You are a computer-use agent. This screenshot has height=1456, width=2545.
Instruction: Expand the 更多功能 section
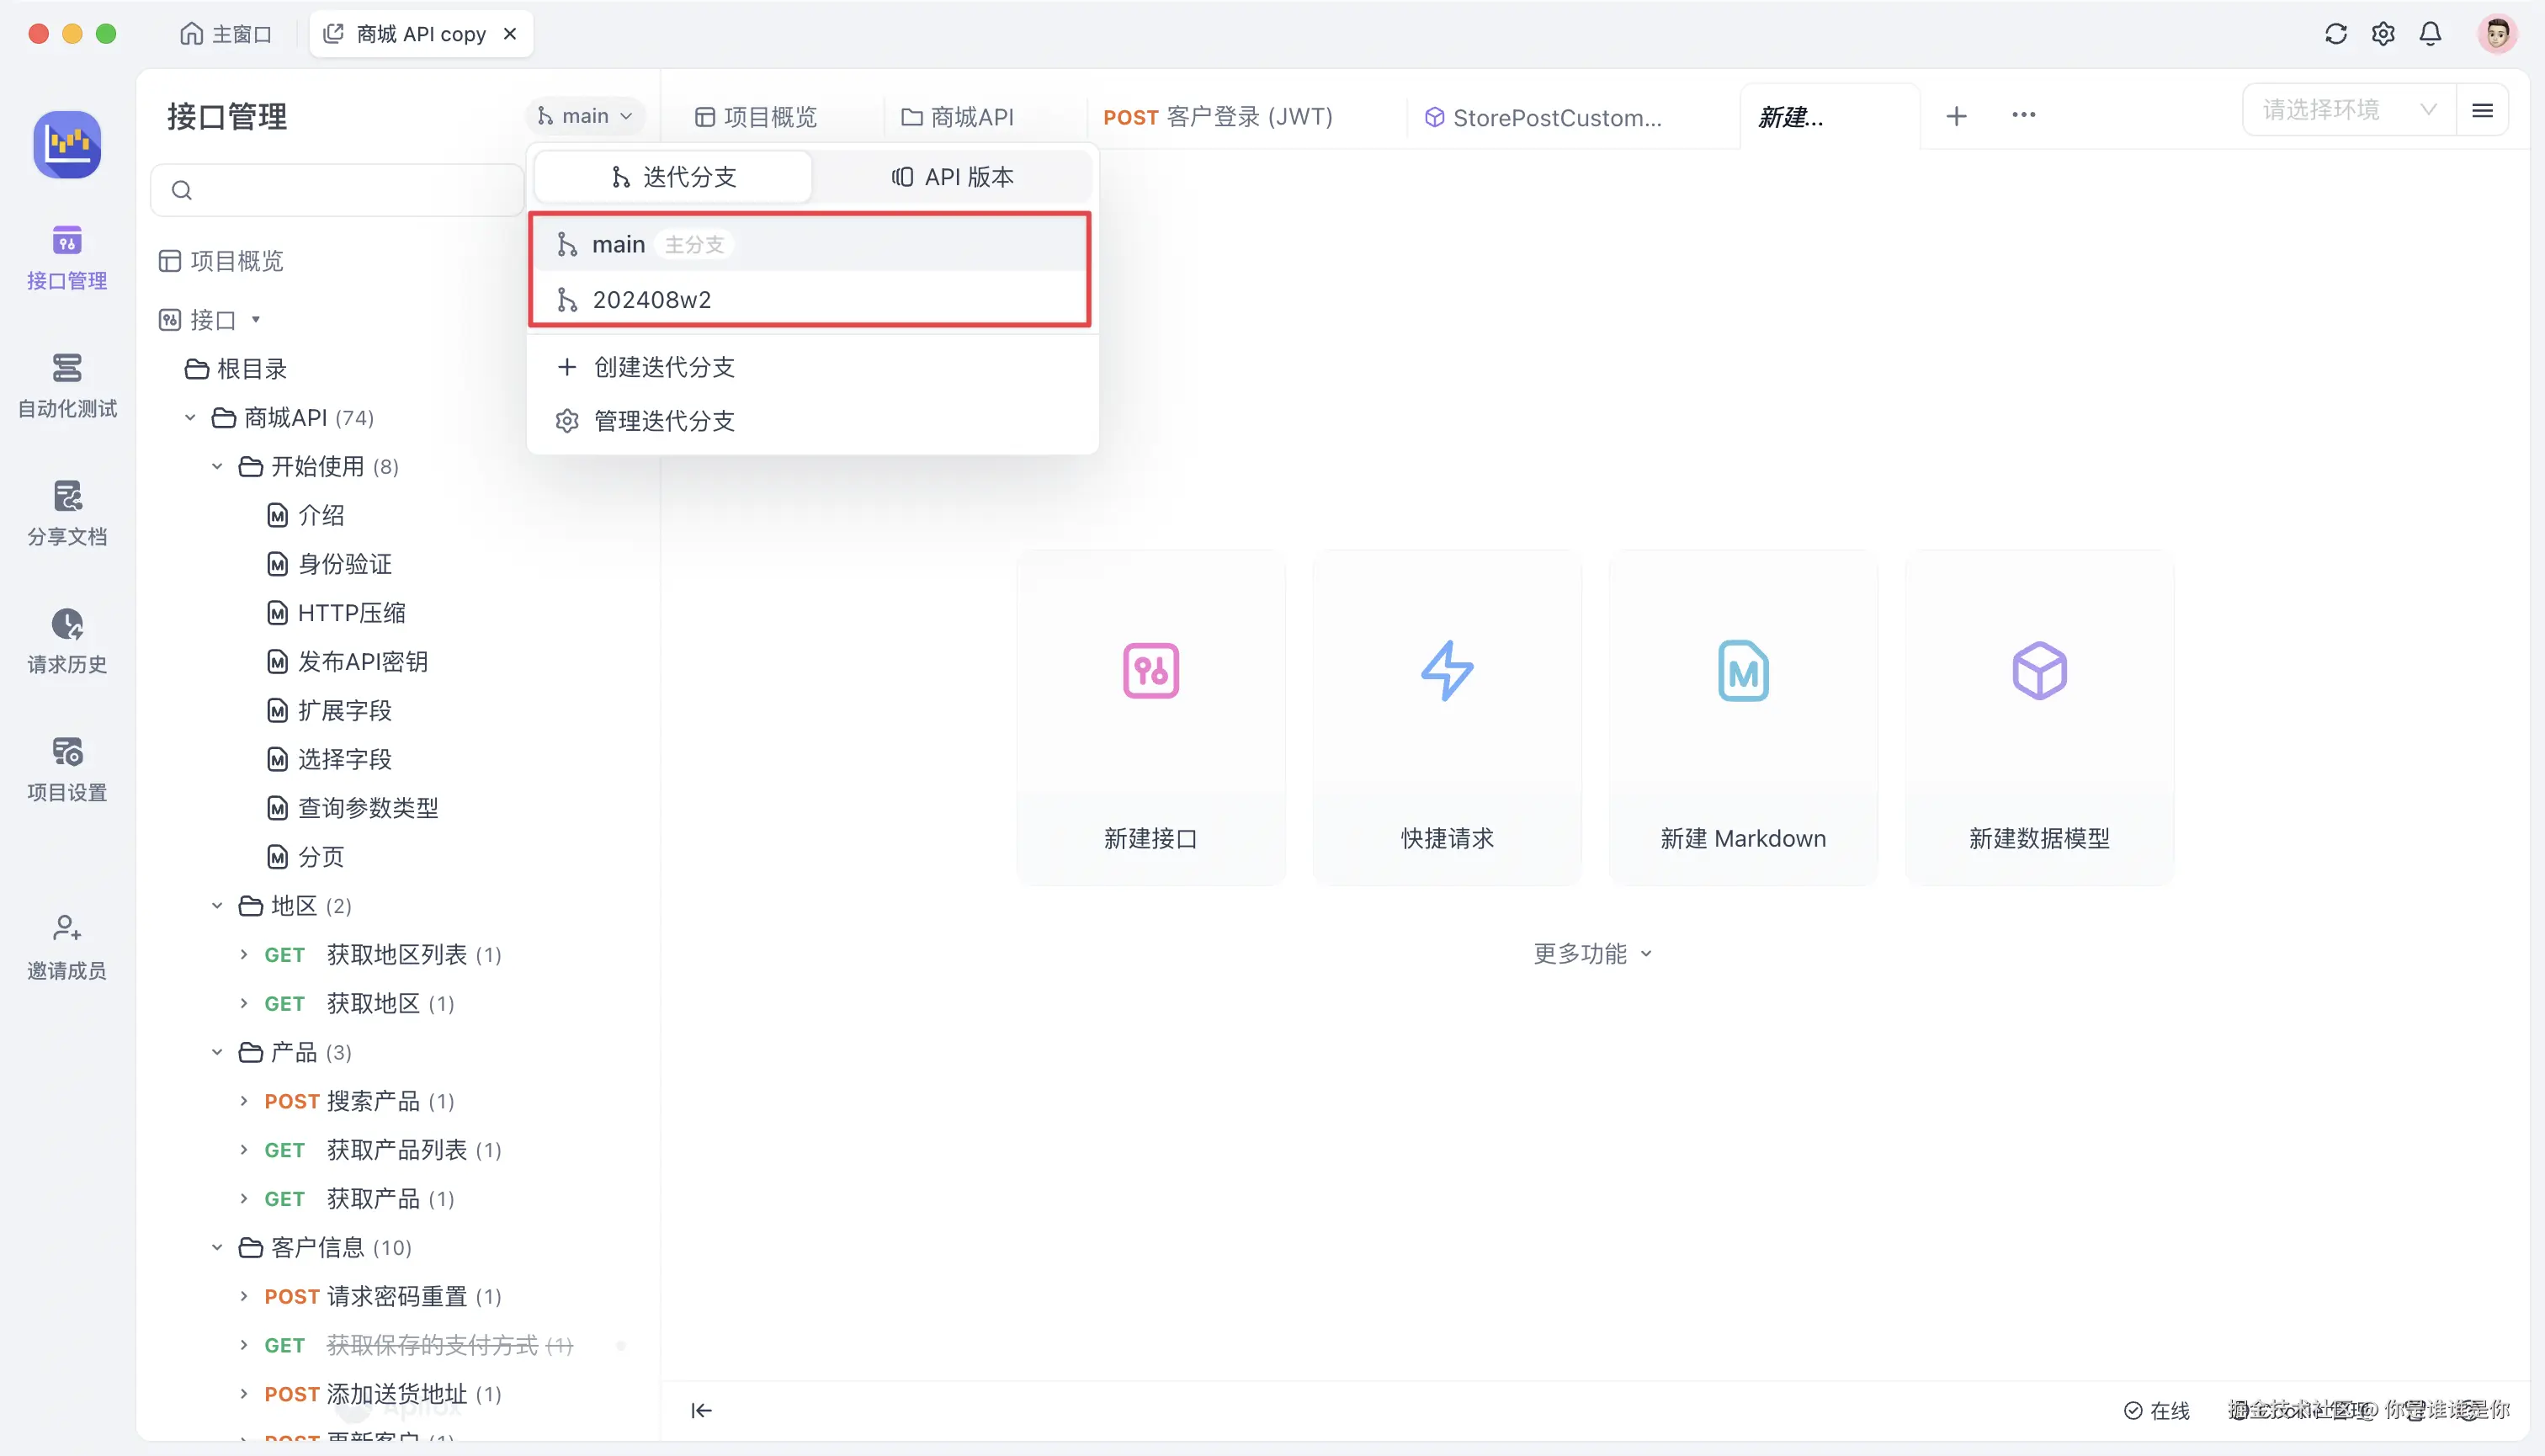click(x=1592, y=953)
